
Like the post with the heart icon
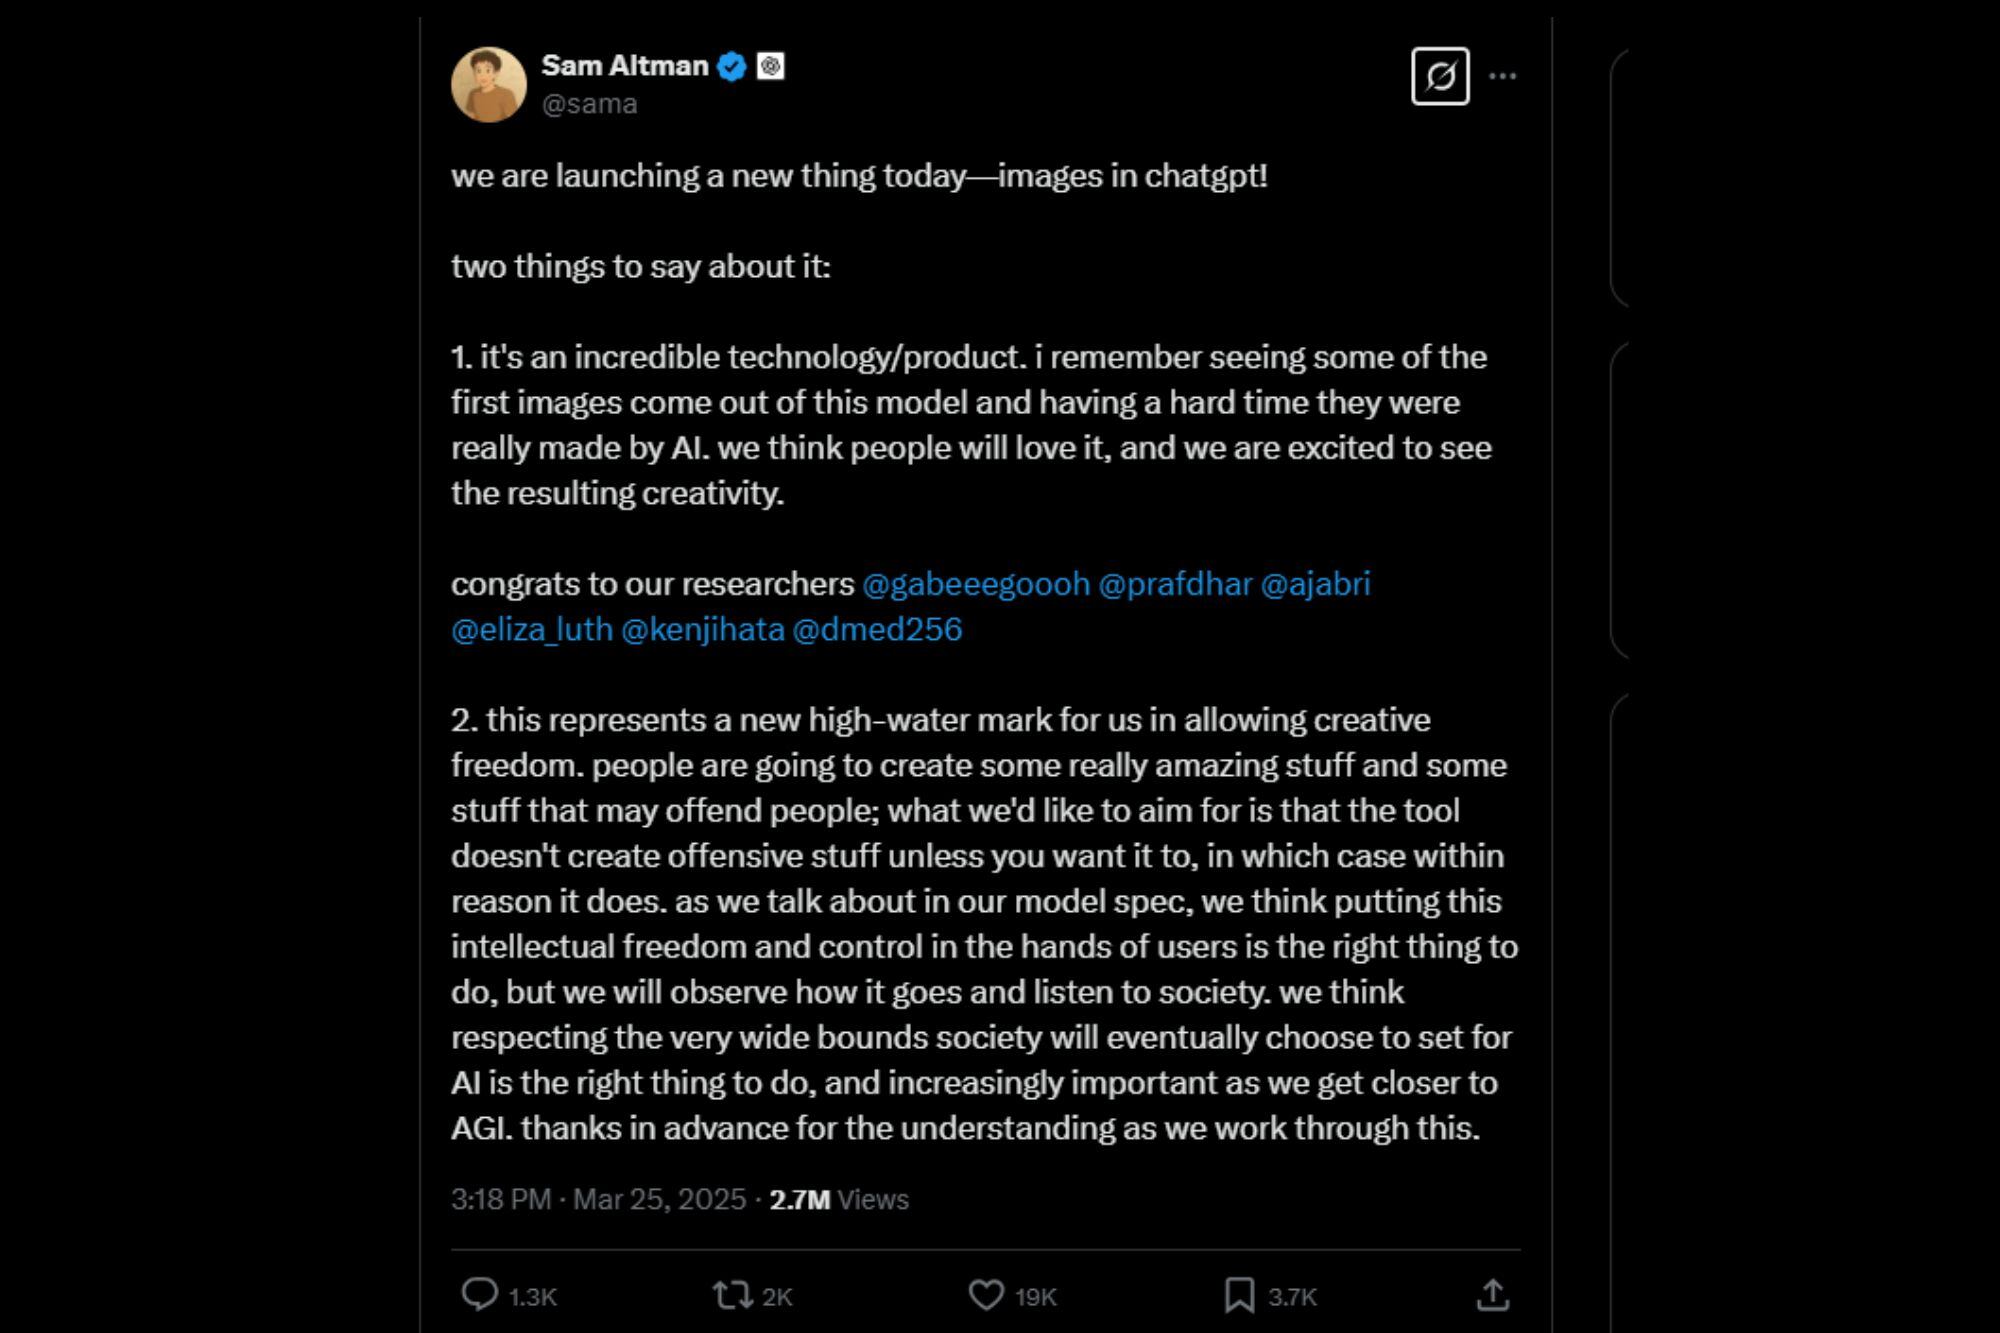pyautogui.click(x=986, y=1295)
